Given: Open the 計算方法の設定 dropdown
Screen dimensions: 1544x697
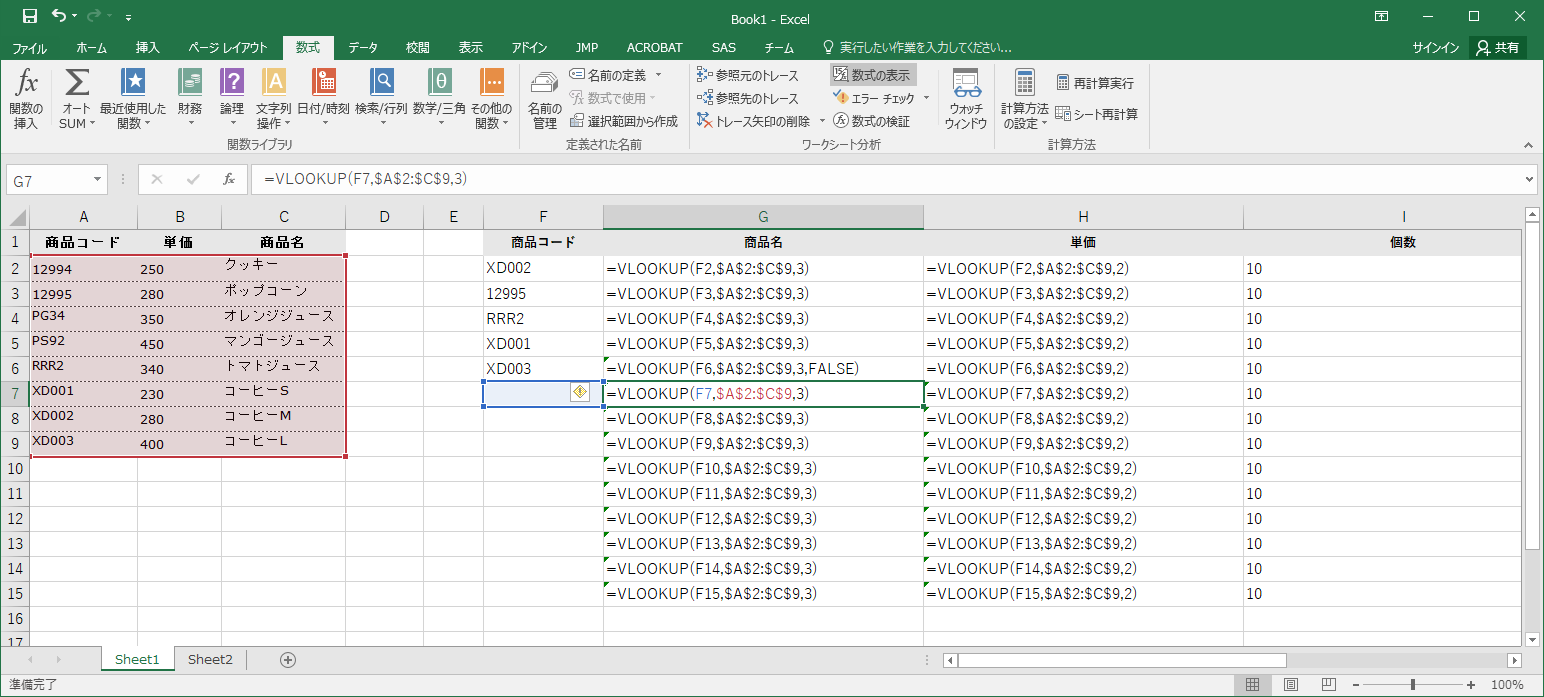Looking at the screenshot, I should click(1024, 98).
